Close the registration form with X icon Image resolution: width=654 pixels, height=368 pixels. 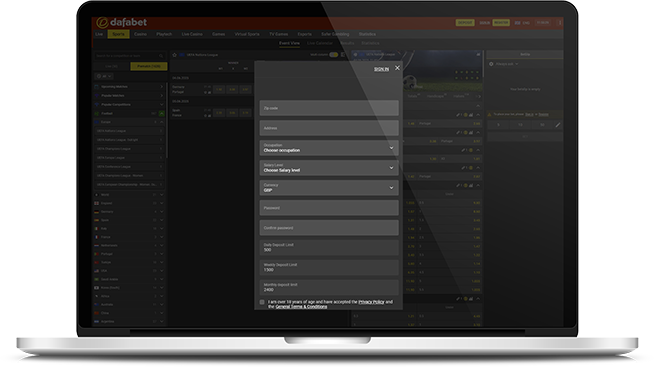(397, 68)
